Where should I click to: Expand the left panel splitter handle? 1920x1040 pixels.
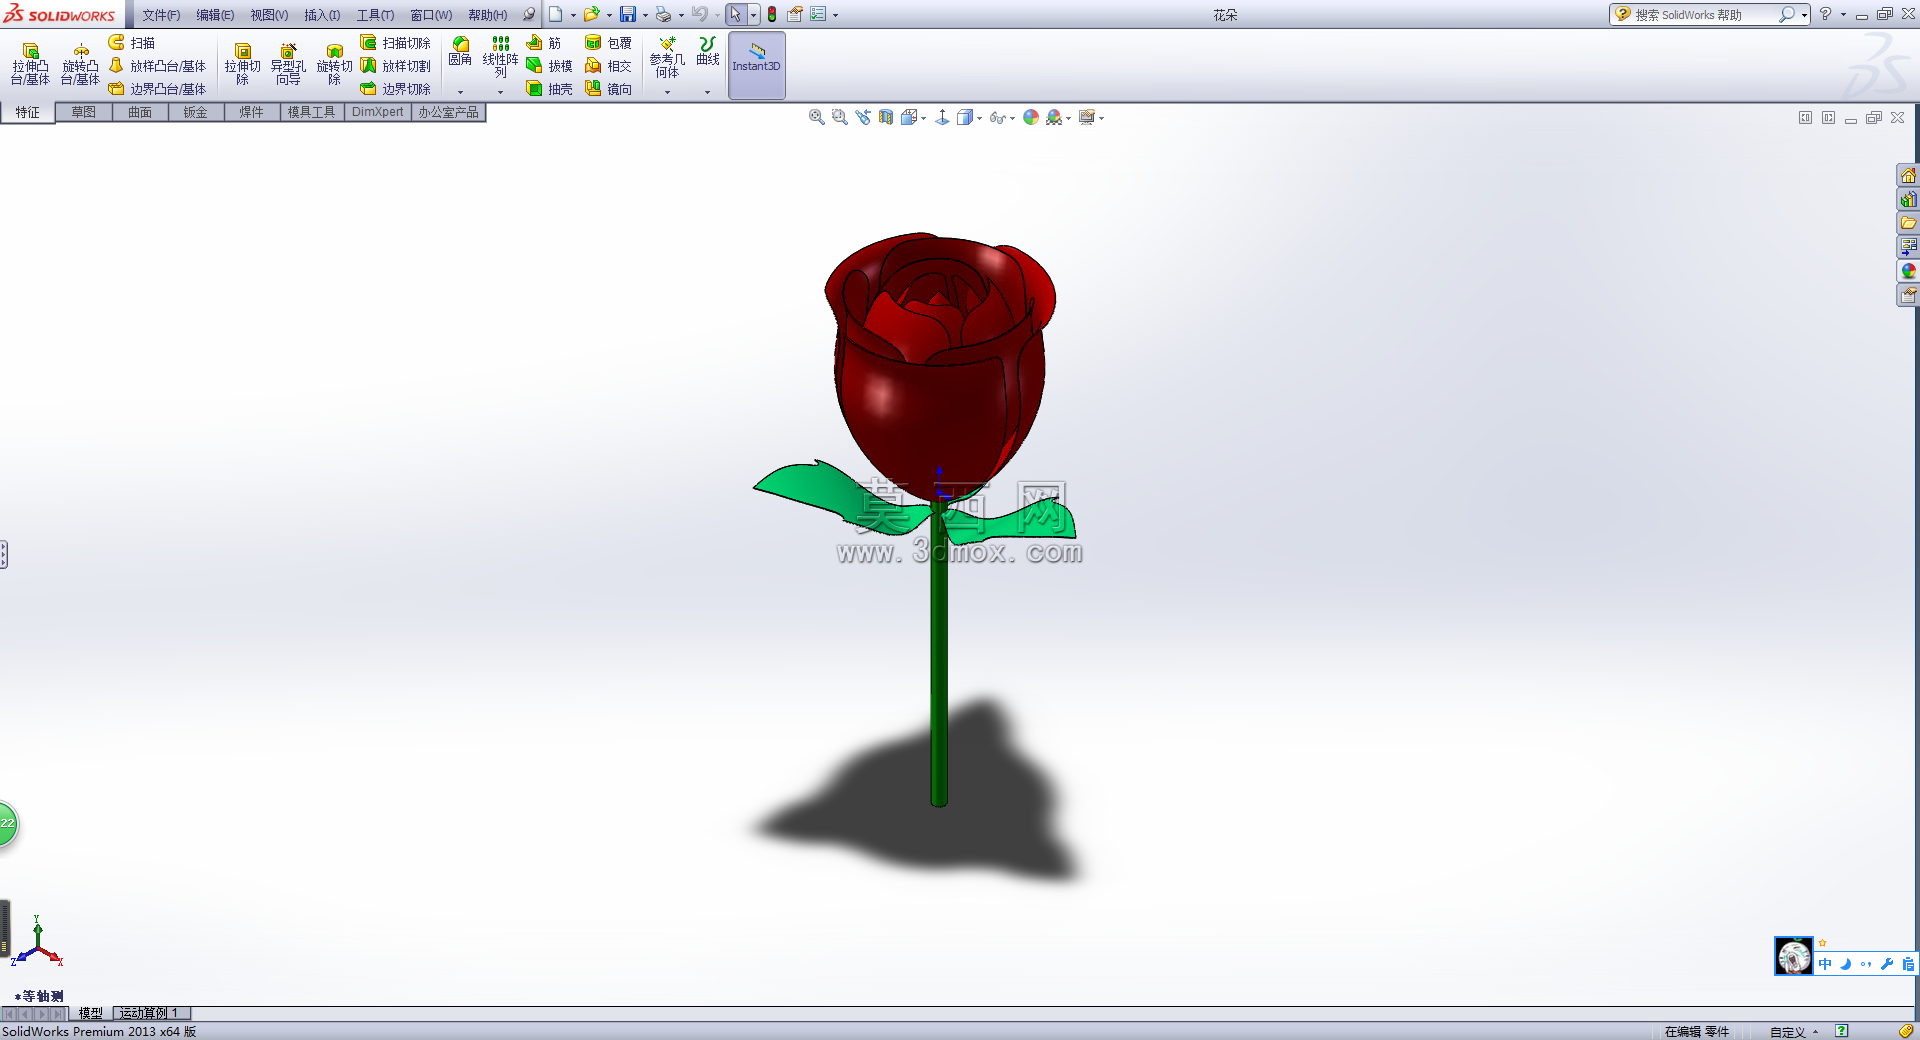(4, 554)
